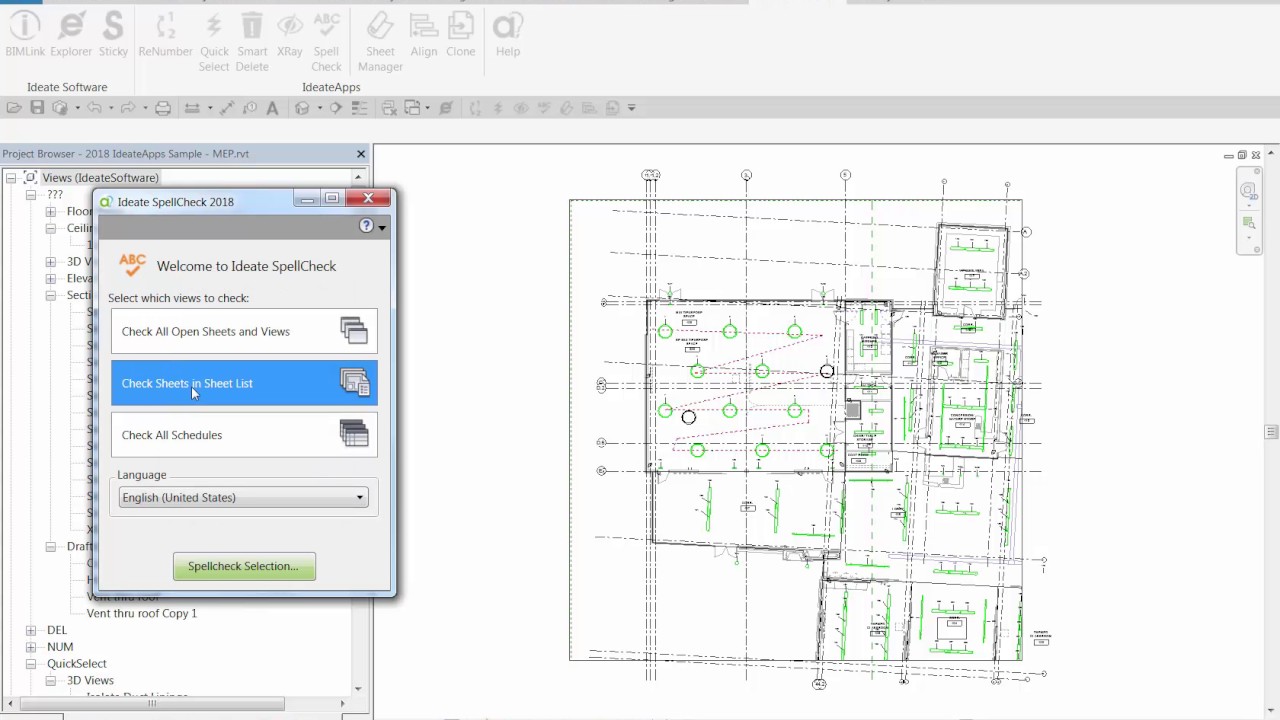Click Redo arrow in quick access toolbar
Screen dimensions: 1280x720
click(x=129, y=108)
